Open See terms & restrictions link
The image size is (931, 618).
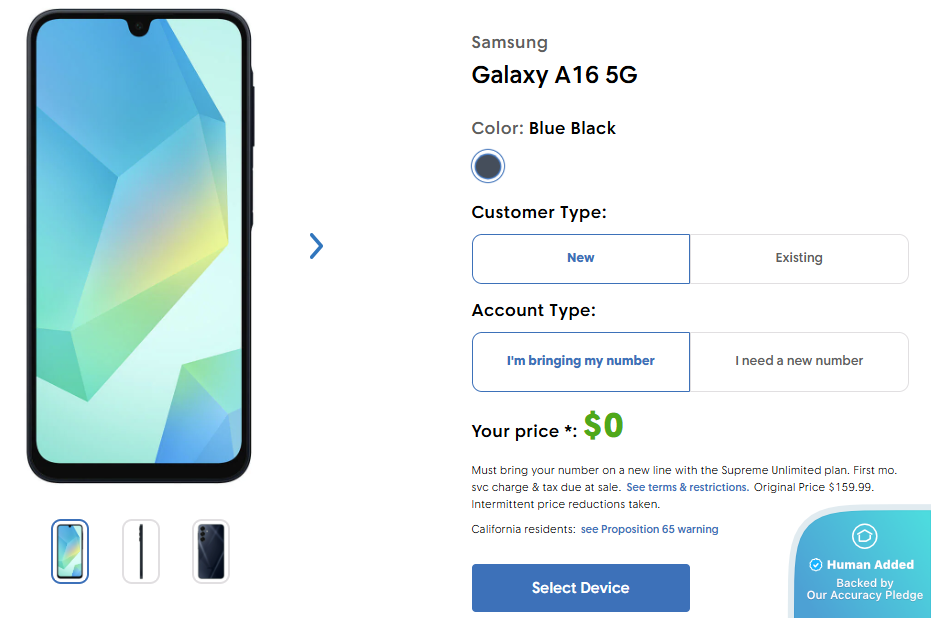click(x=688, y=487)
